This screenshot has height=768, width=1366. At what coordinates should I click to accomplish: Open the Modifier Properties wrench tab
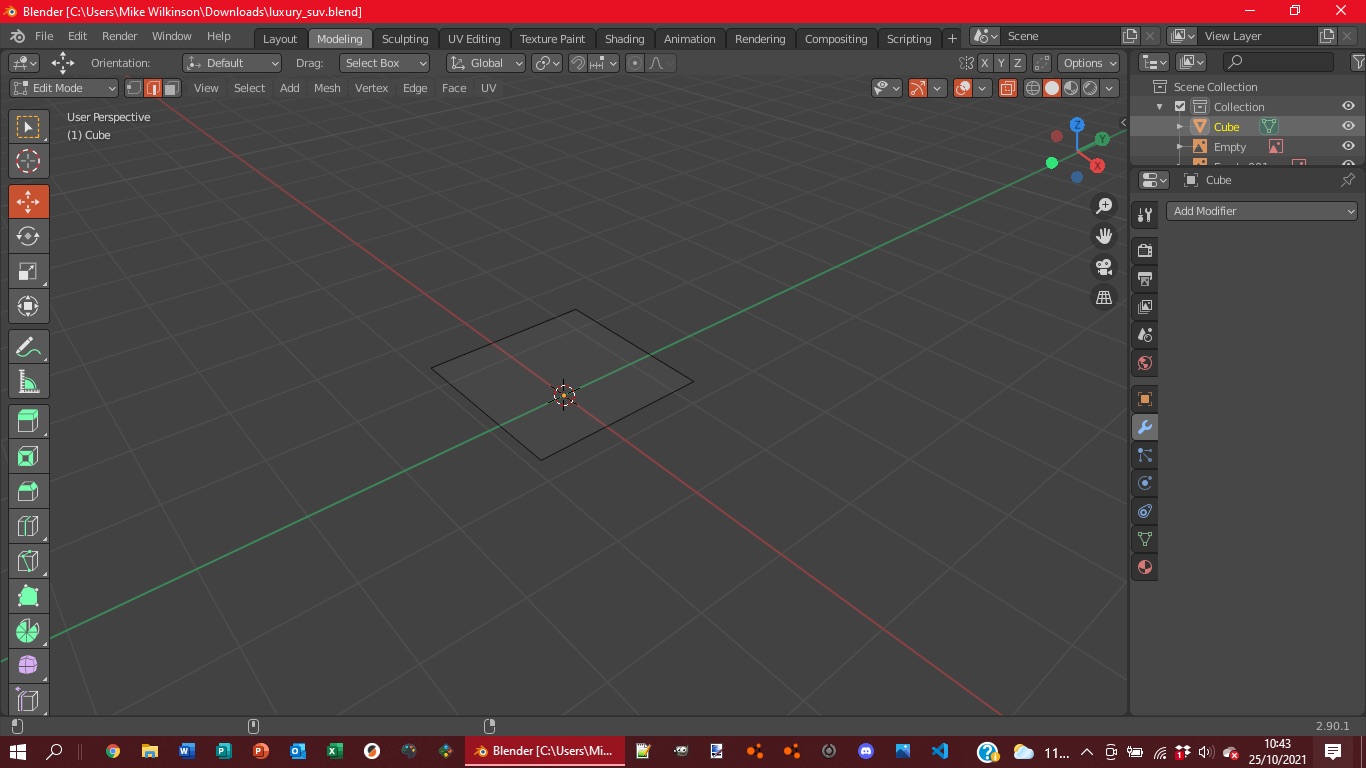click(1145, 427)
